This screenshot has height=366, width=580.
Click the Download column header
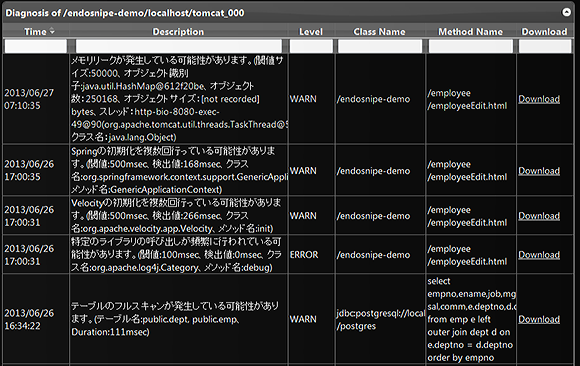tap(544, 32)
